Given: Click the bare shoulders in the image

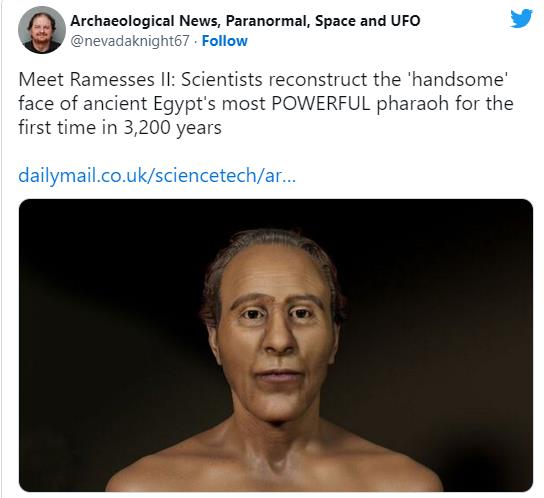Looking at the screenshot, I should coord(274,465).
